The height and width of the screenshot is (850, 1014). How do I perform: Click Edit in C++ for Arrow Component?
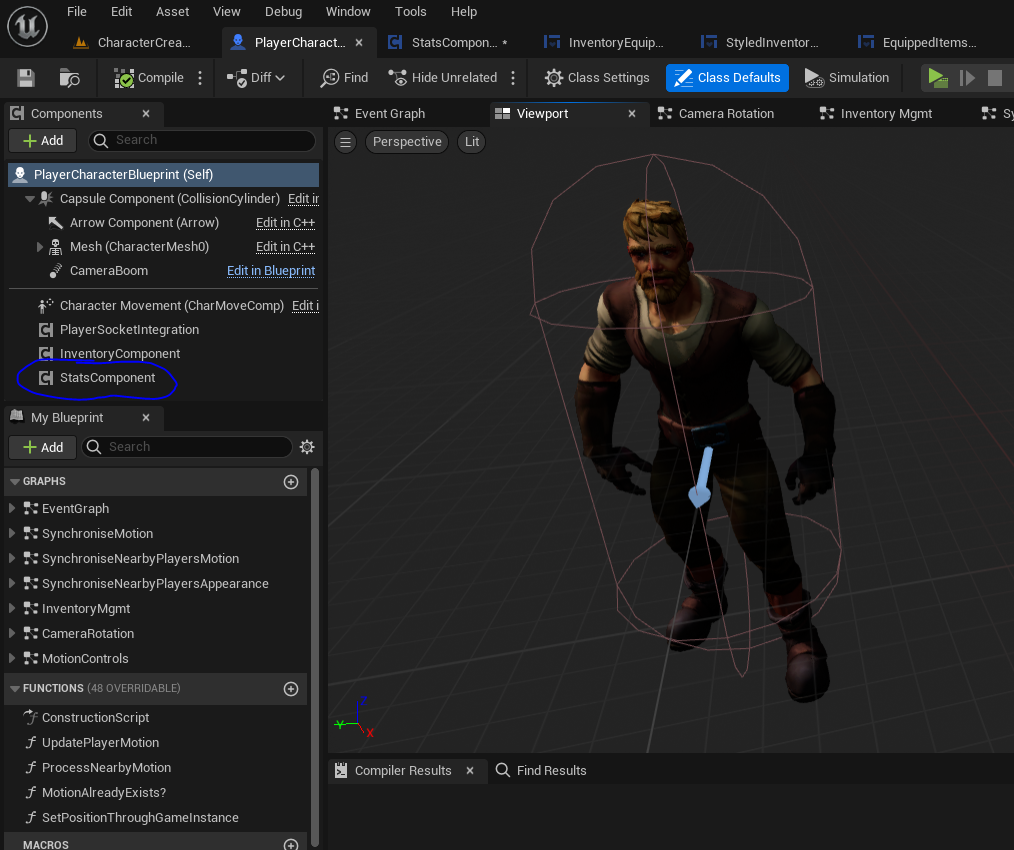point(285,223)
